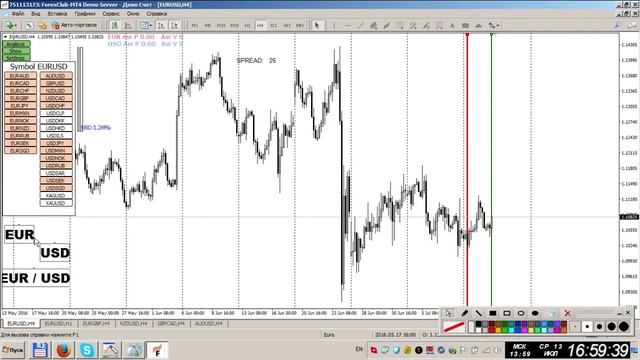
Task: Switch to the EURUSD,H1 chart tab
Action: pyautogui.click(x=58, y=324)
